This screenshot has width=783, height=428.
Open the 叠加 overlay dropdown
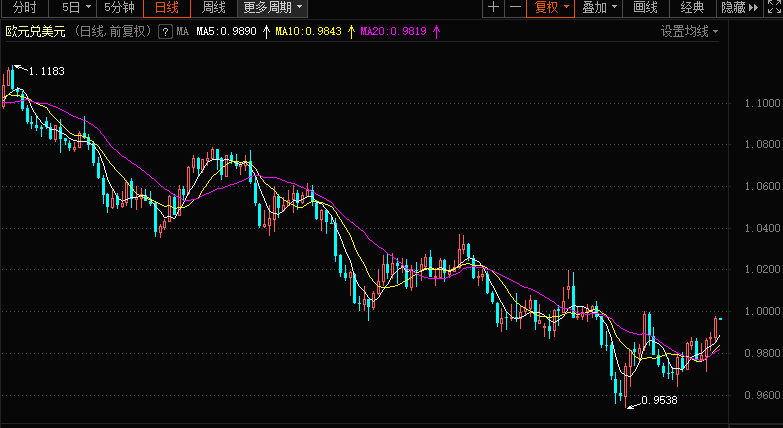point(599,7)
